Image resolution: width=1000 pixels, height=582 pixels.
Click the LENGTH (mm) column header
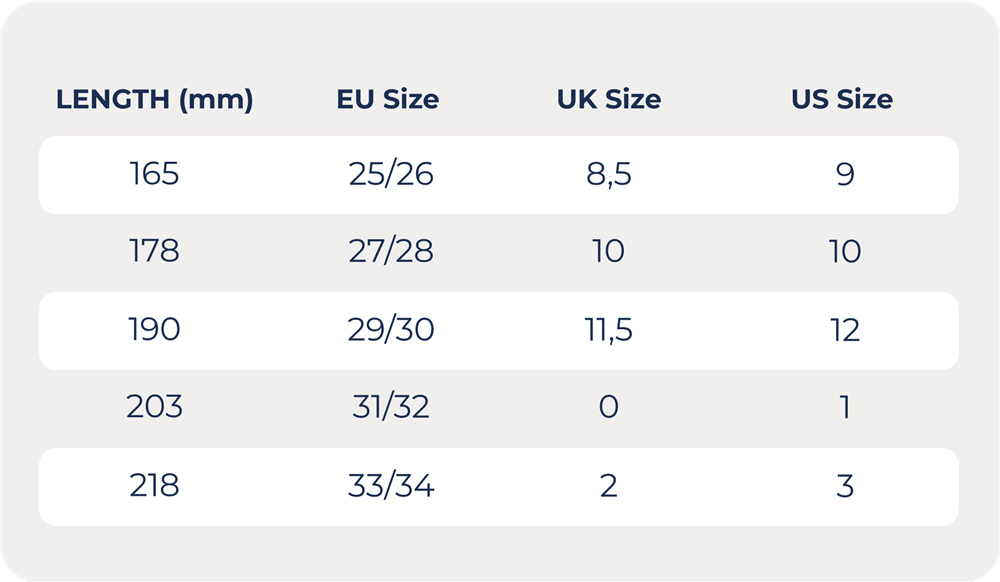pos(154,100)
